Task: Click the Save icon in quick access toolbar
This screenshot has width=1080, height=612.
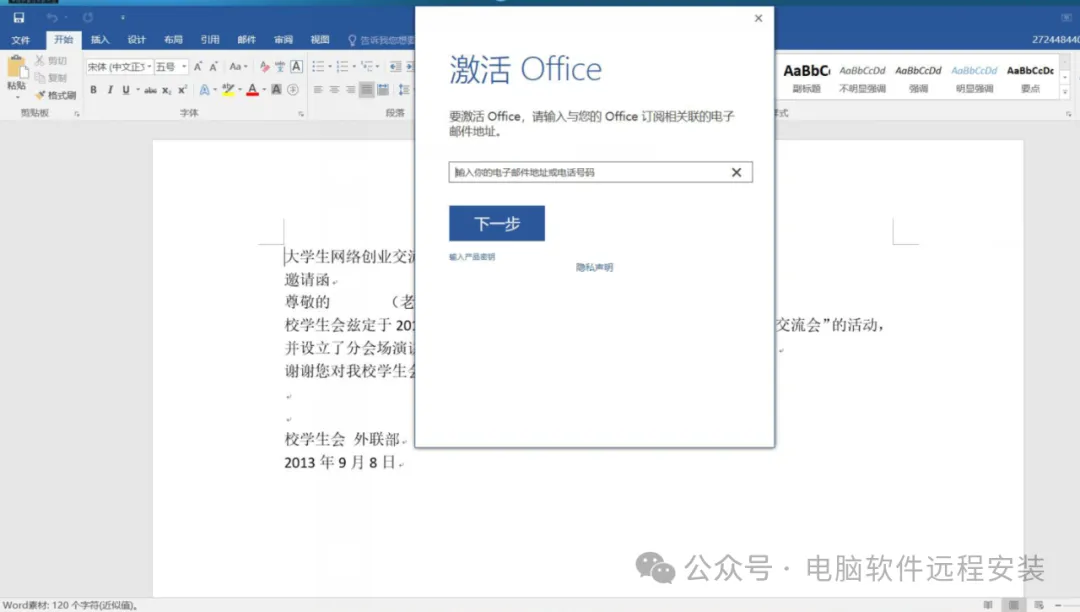Action: [19, 18]
